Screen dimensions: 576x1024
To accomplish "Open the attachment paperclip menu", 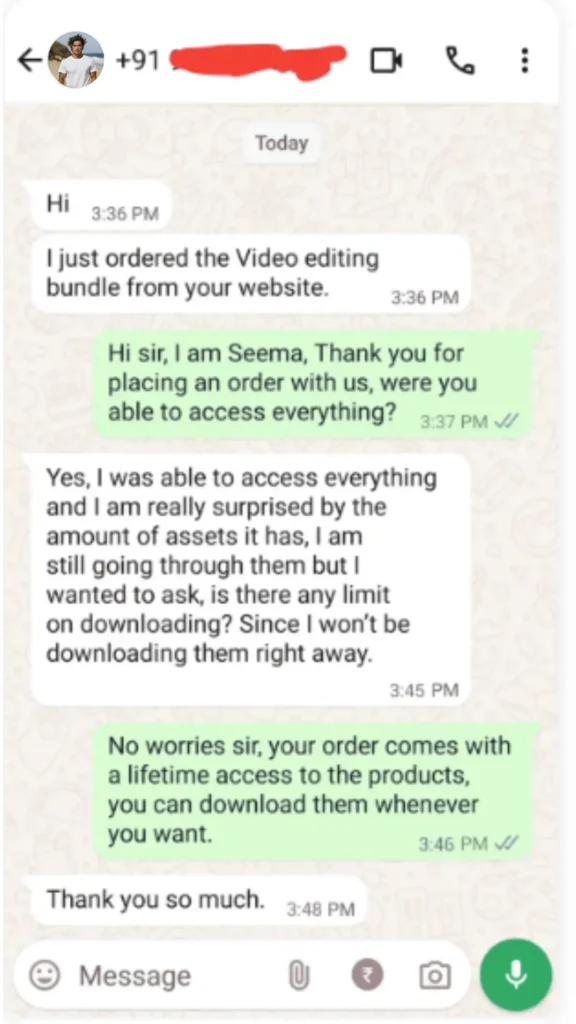I will (298, 976).
